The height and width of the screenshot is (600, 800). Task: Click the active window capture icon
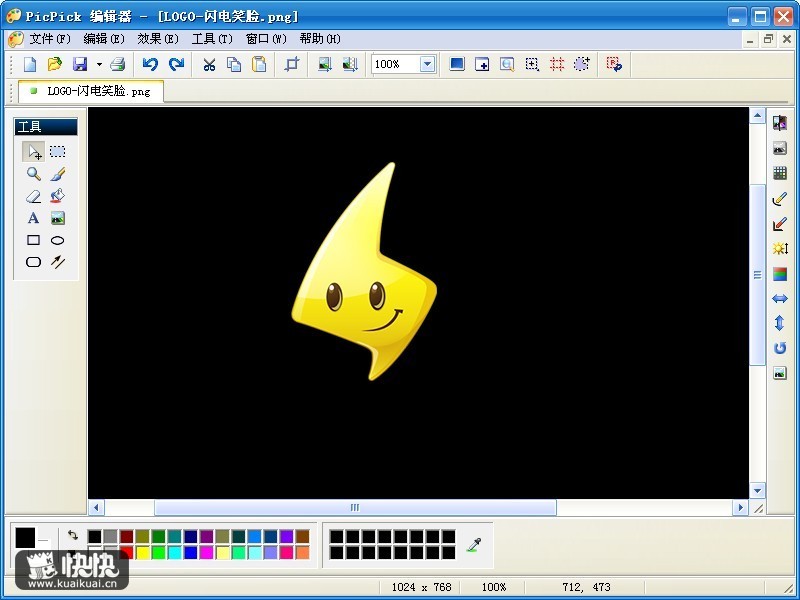[x=482, y=64]
